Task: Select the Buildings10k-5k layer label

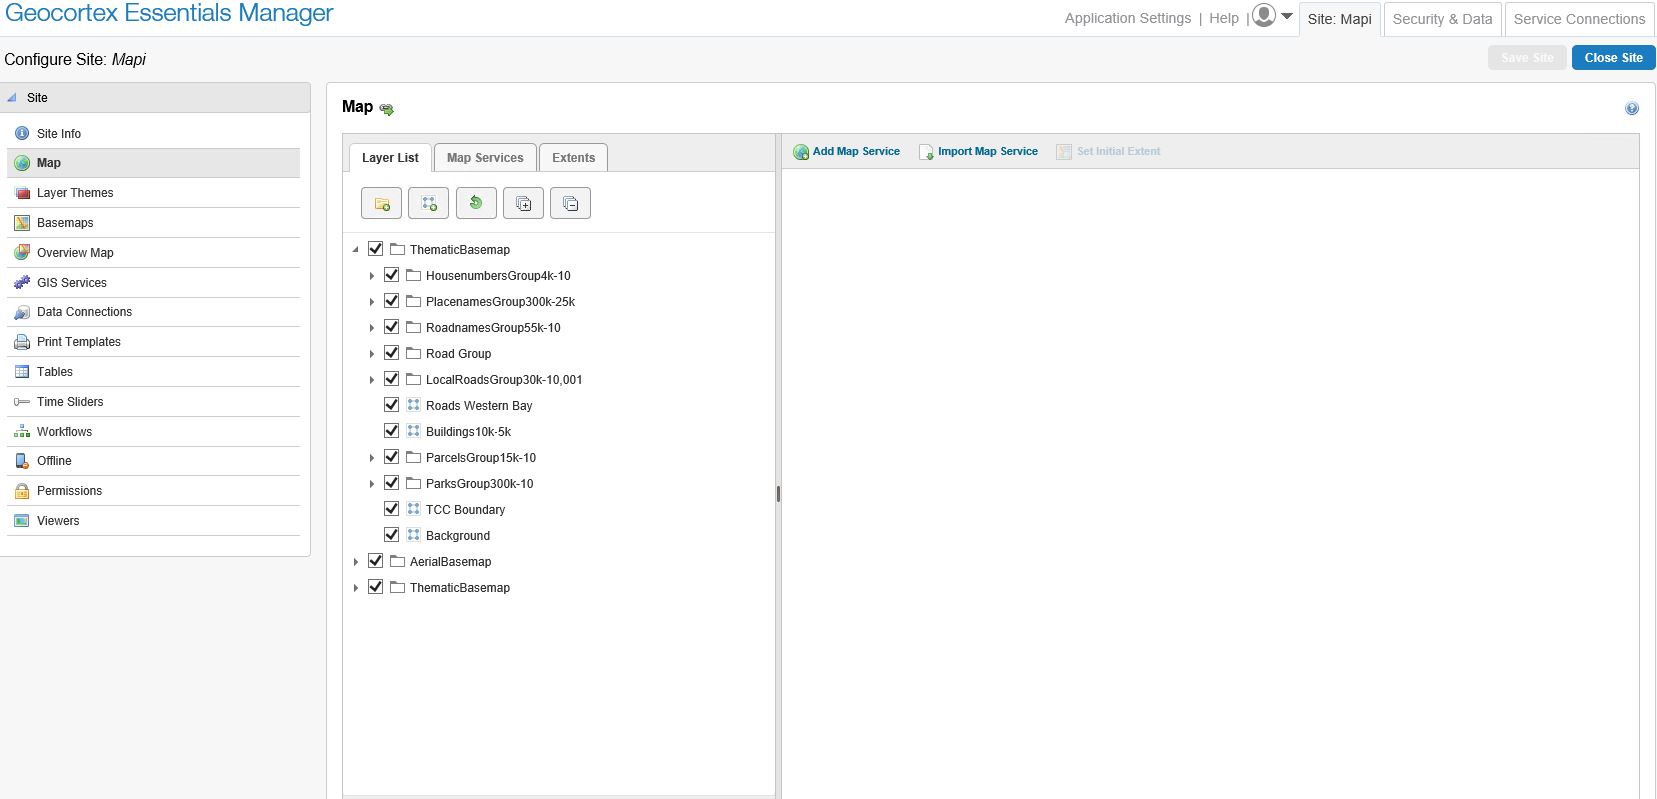Action: click(468, 432)
